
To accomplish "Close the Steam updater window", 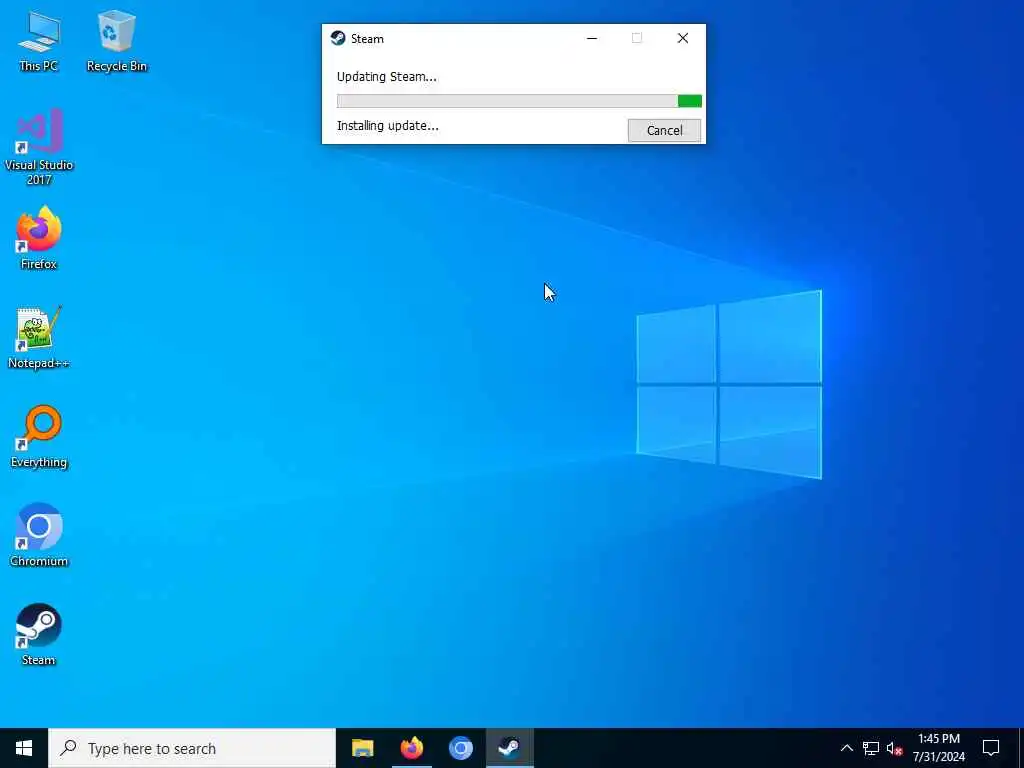I will click(x=682, y=38).
